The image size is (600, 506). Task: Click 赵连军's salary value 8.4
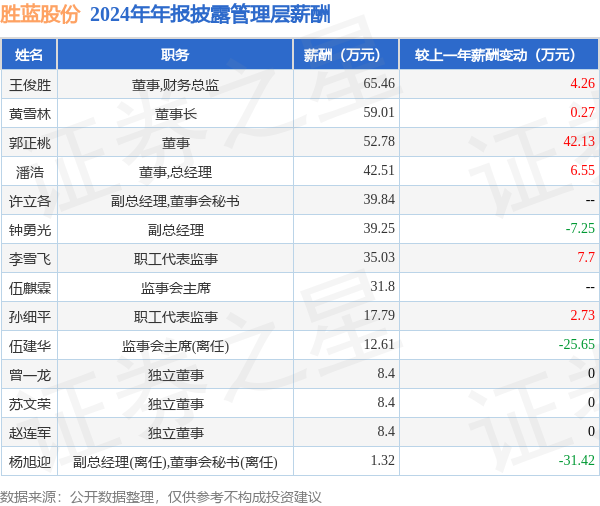coord(386,431)
